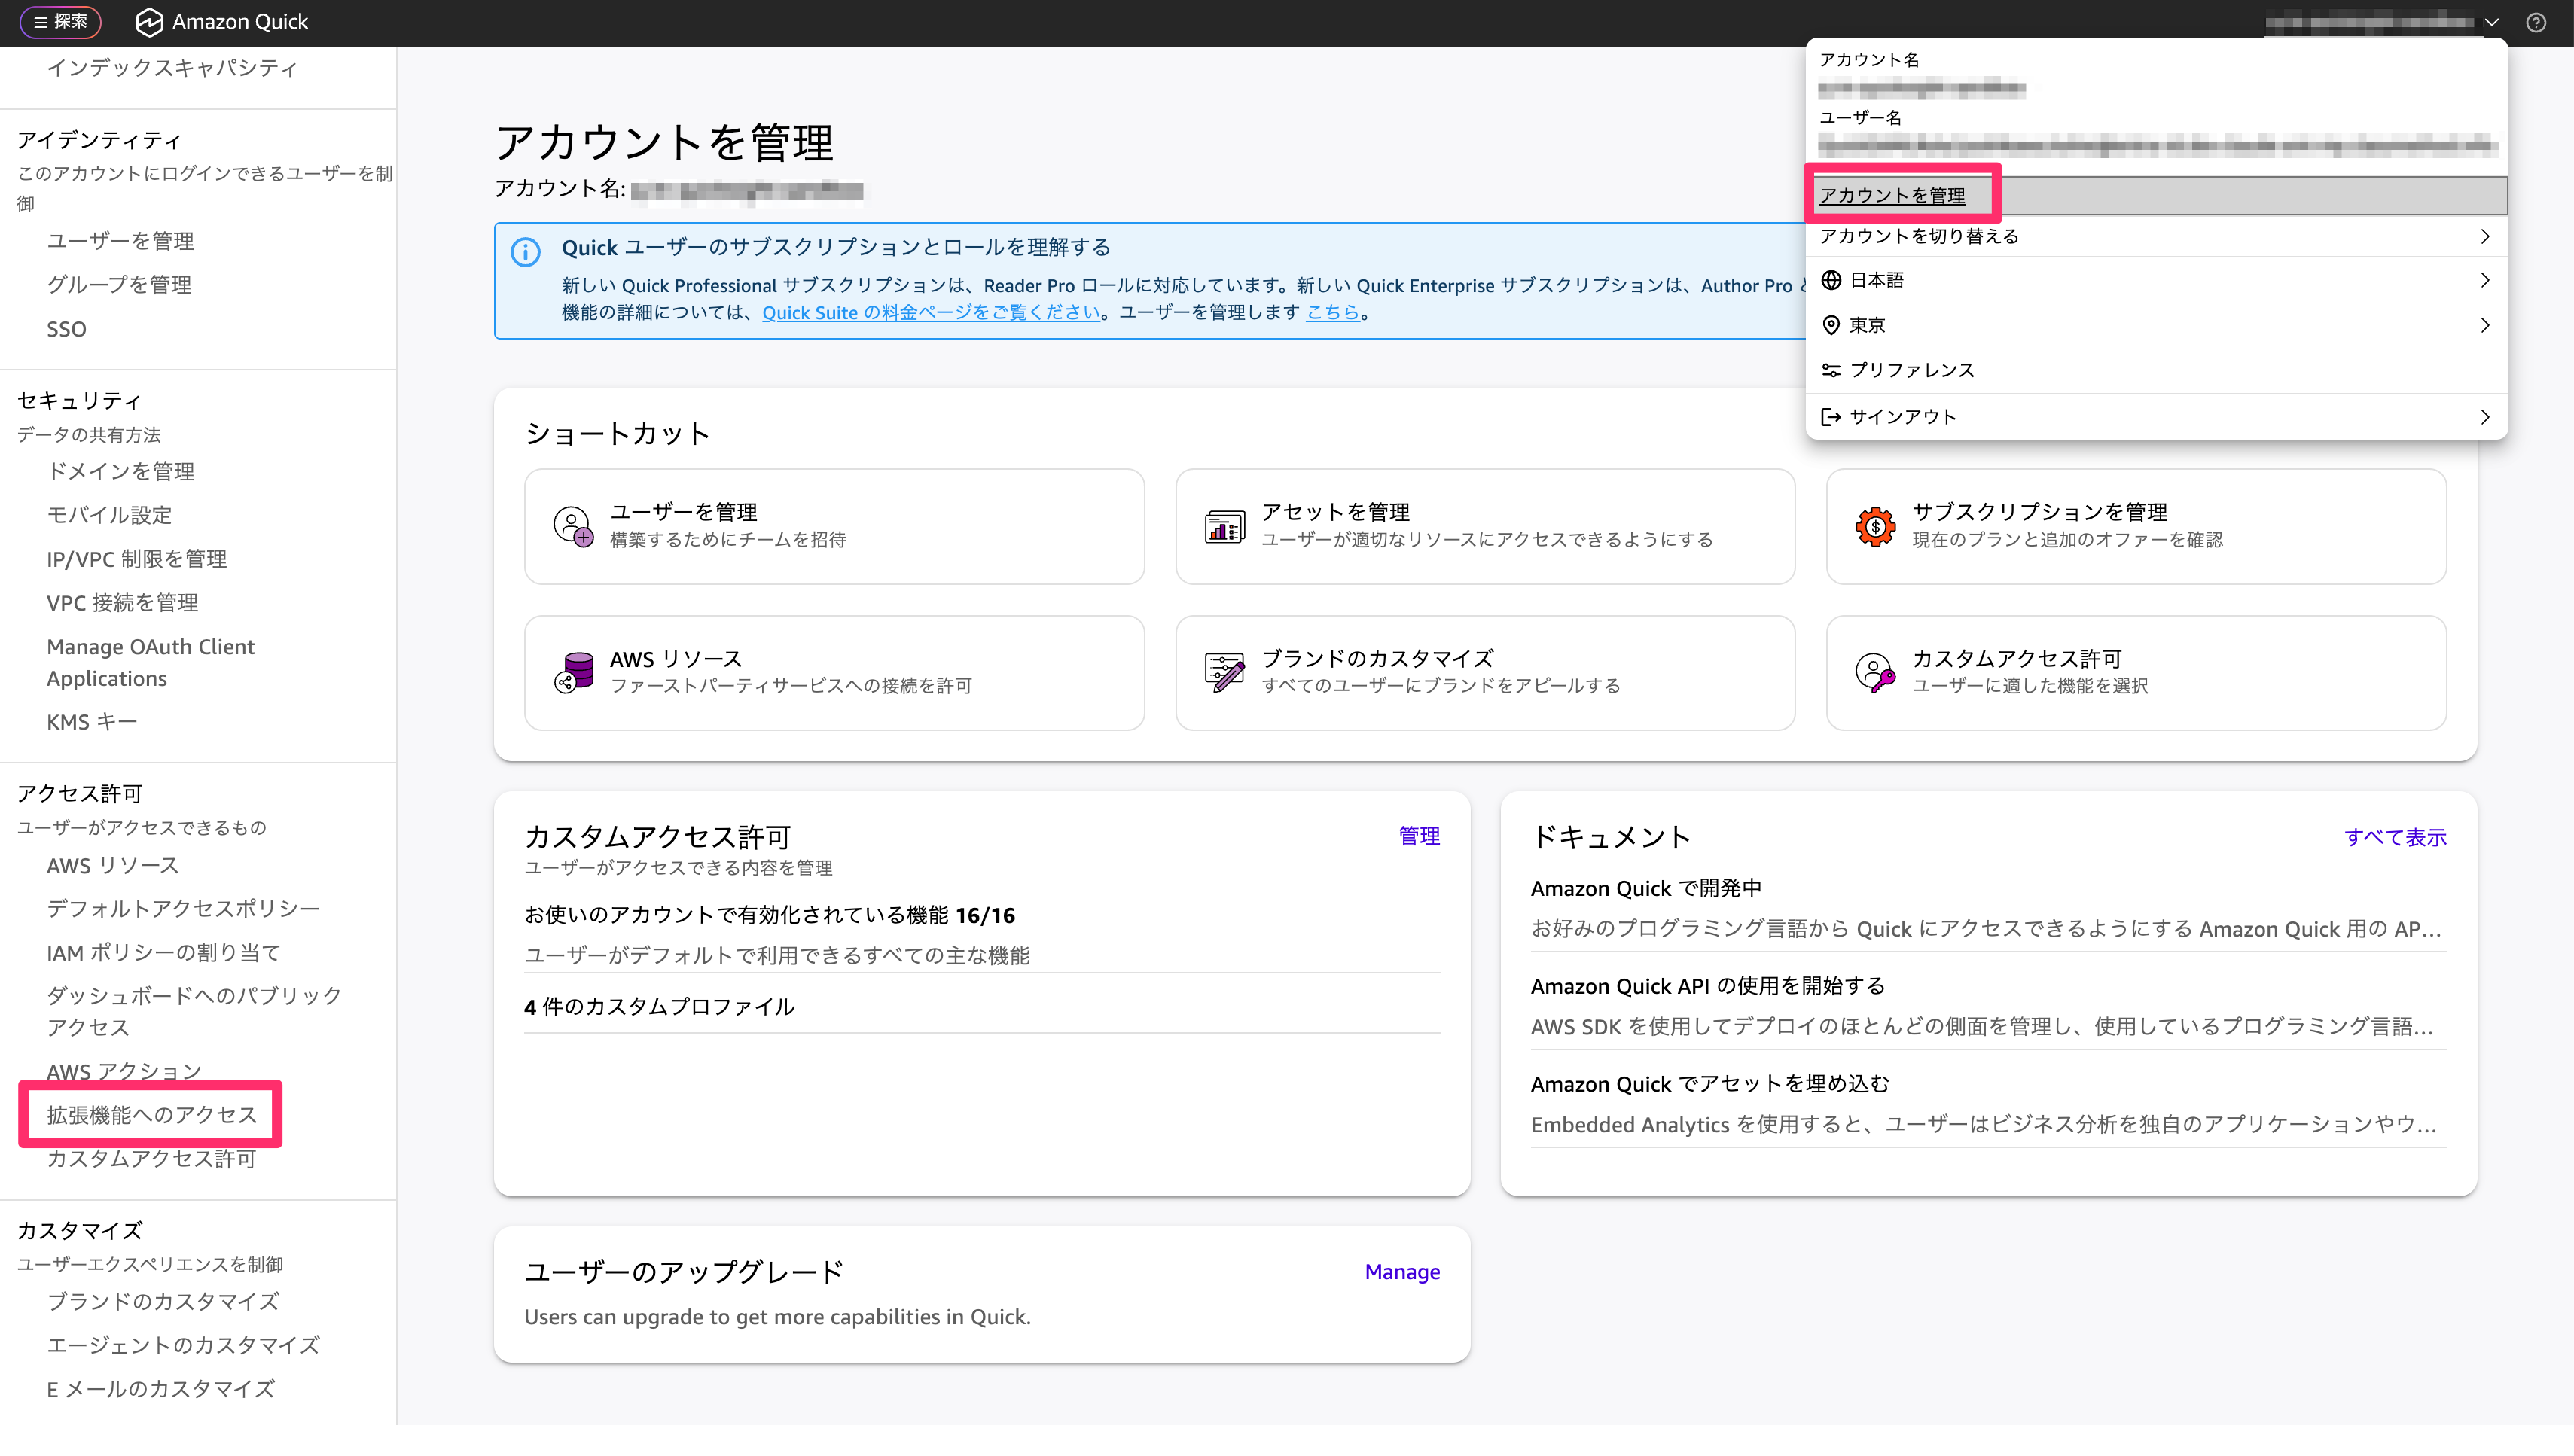Viewport: 2574px width, 1456px height.
Task: Open KMS キー in the sidebar
Action: coord(92,722)
